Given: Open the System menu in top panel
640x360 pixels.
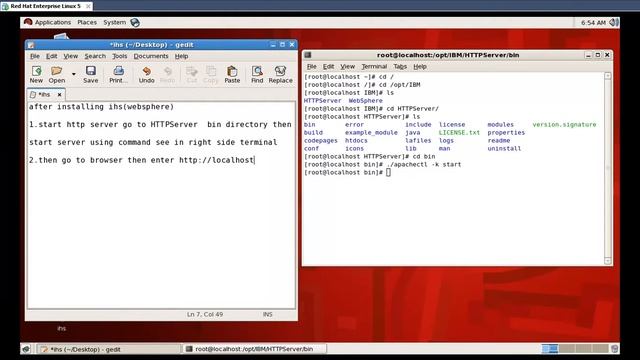Looking at the screenshot, I should pyautogui.click(x=115, y=22).
